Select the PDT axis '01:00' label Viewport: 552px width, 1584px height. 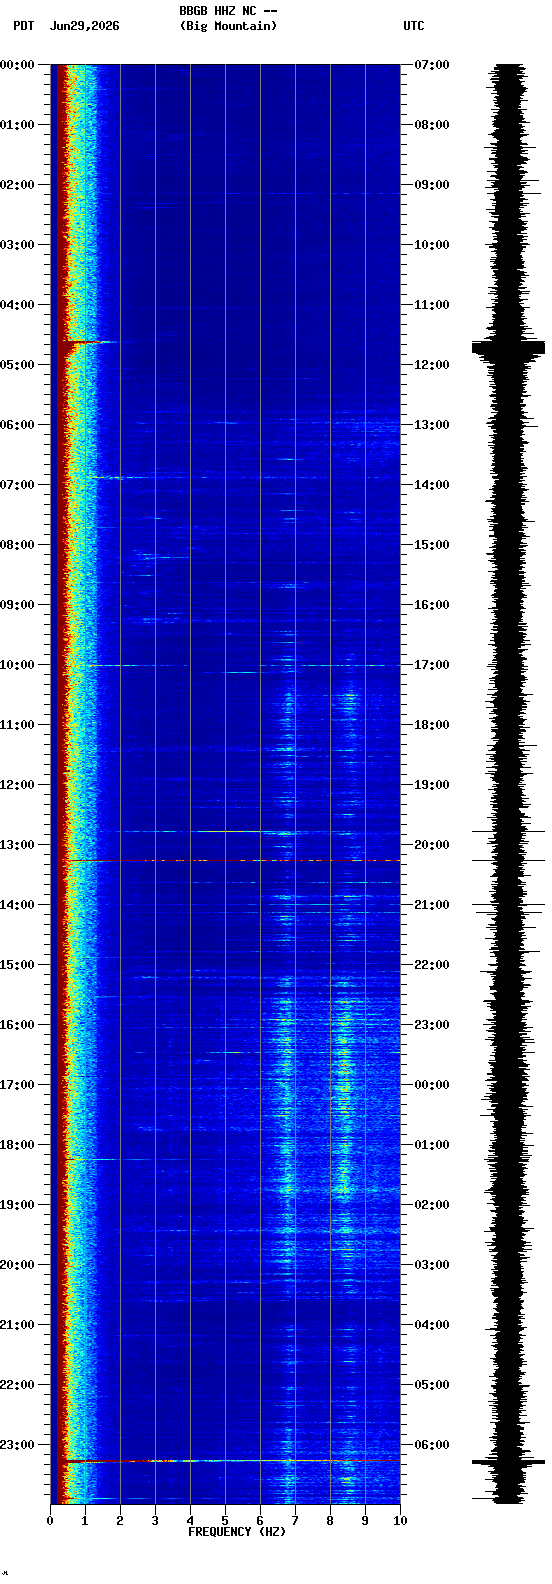tap(17, 125)
